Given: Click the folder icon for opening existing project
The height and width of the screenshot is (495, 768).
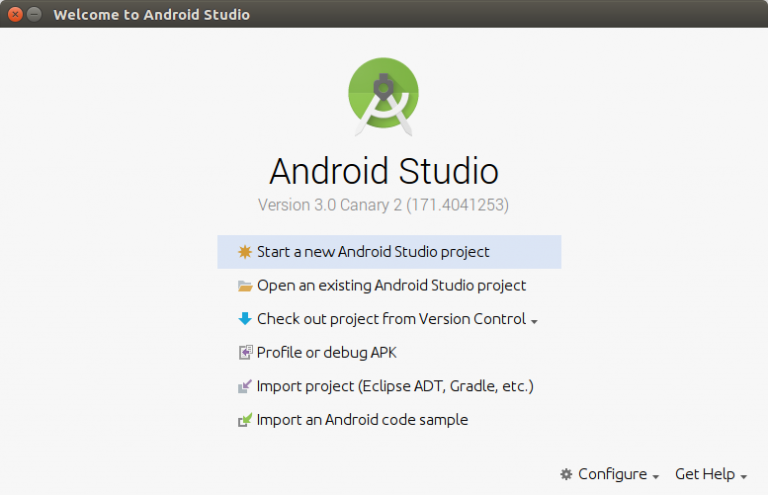Looking at the screenshot, I should 245,286.
